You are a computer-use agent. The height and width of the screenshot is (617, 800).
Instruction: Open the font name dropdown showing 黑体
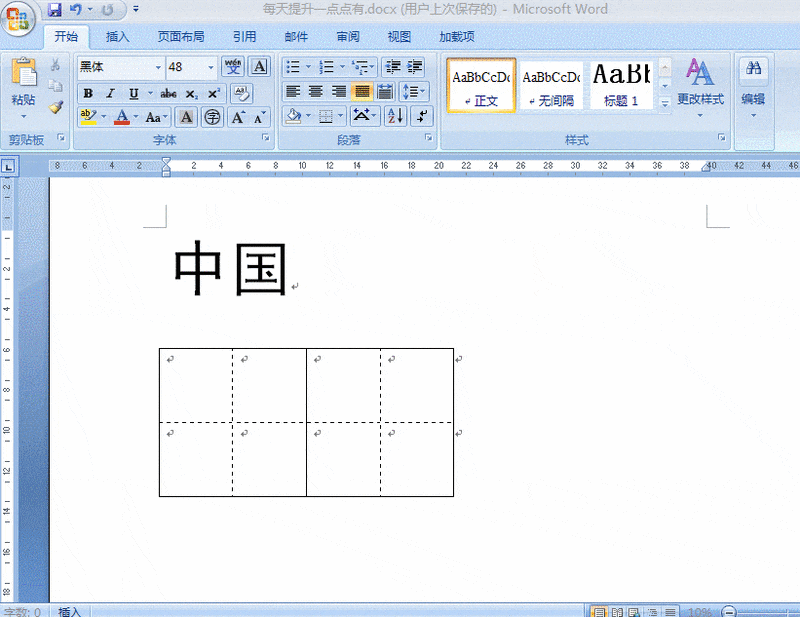(x=158, y=67)
